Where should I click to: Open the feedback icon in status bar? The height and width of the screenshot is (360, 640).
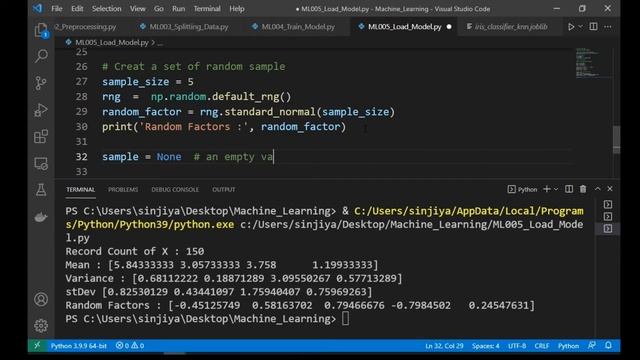click(x=592, y=346)
